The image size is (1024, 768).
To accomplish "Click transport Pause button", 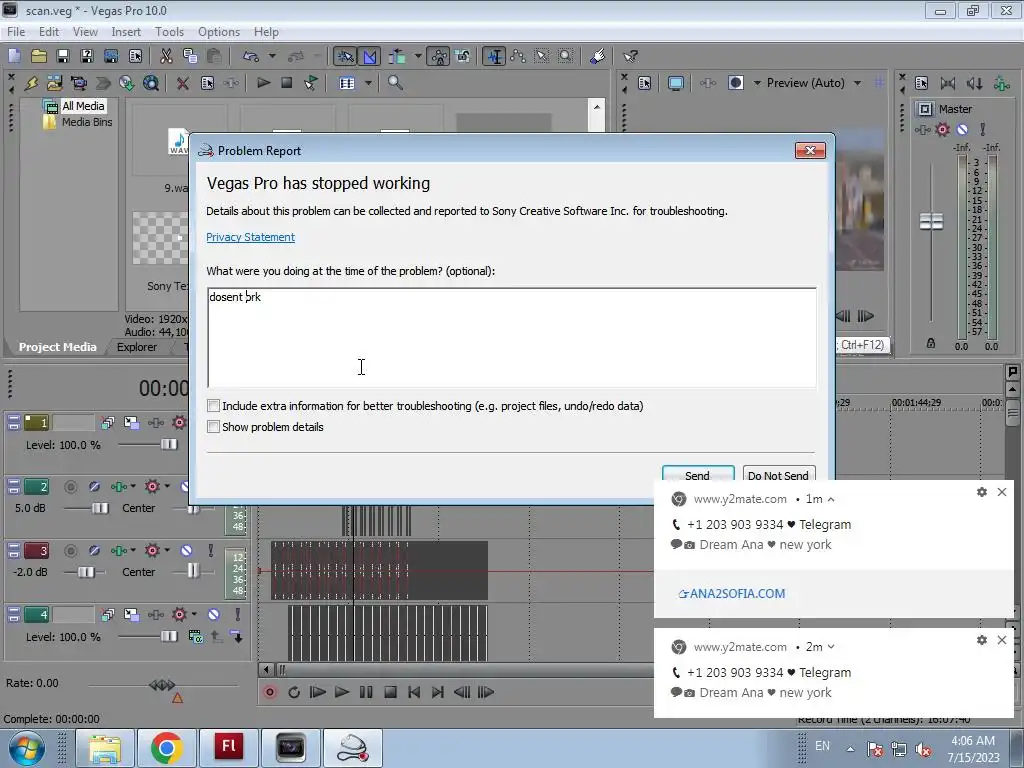I will [x=366, y=692].
